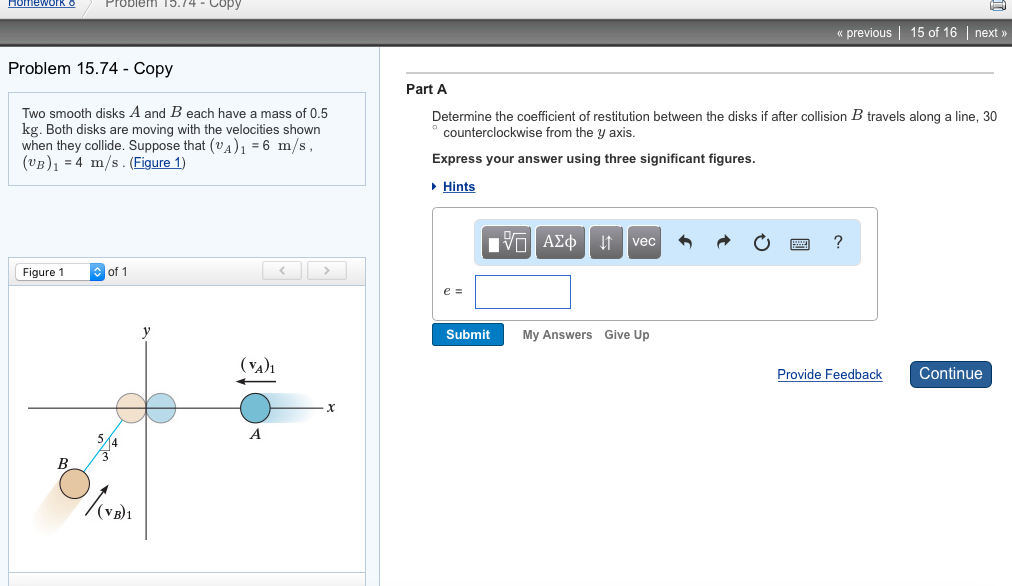Open the Provide Feedback link

pos(829,374)
